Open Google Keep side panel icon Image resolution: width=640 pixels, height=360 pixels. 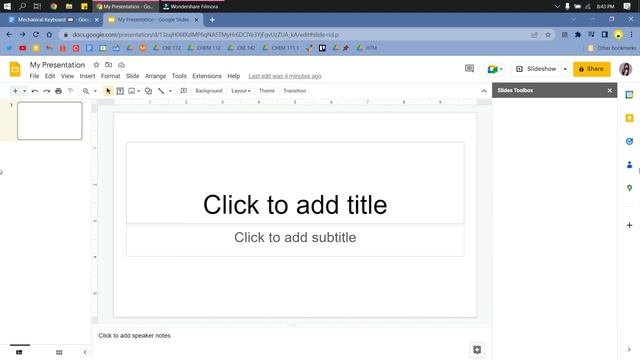pyautogui.click(x=629, y=118)
